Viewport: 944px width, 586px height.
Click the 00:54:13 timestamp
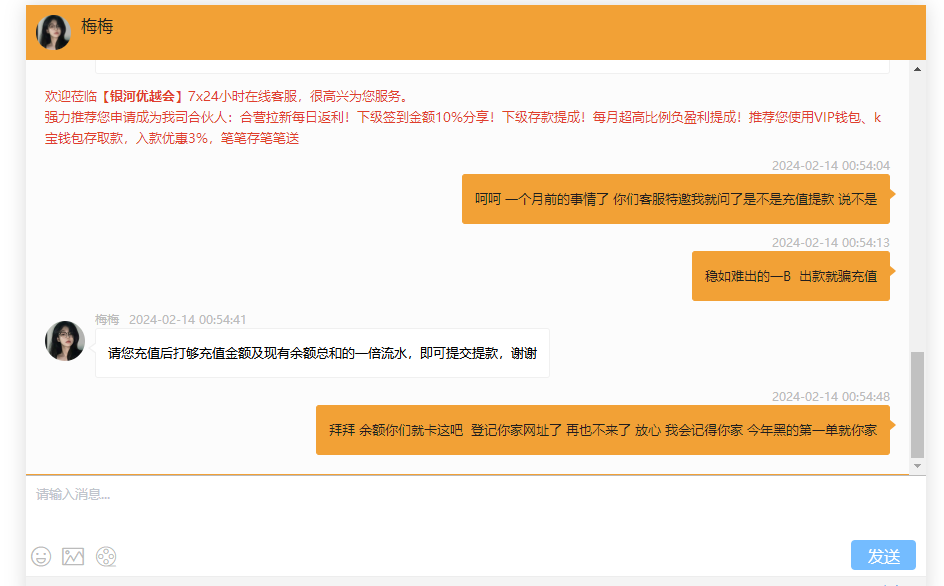point(830,243)
